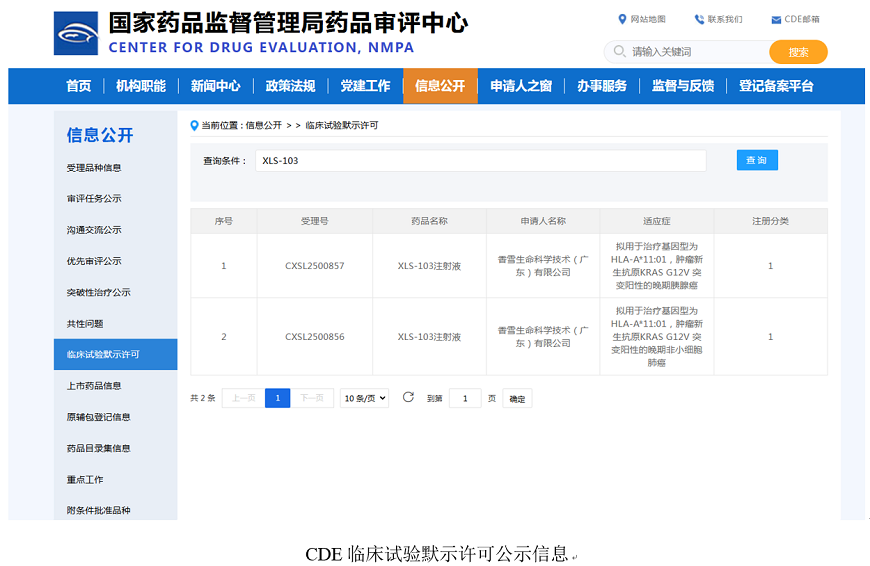
Task: Click the location pin icon by 当前位置
Action: click(194, 126)
